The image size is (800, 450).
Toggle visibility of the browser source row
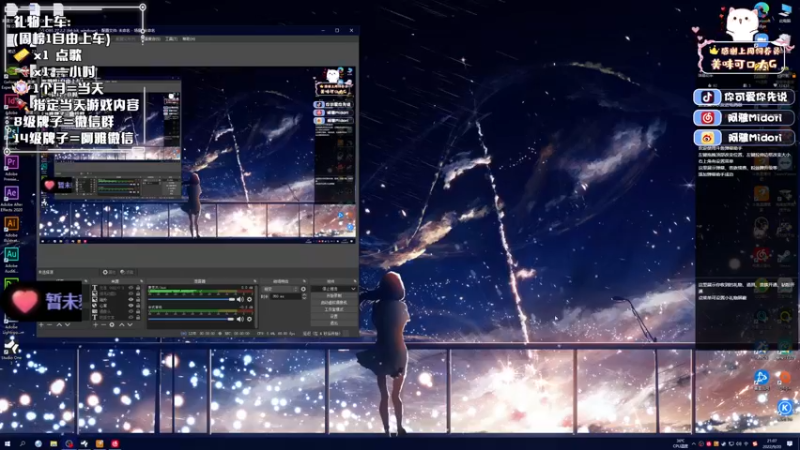coord(131,305)
